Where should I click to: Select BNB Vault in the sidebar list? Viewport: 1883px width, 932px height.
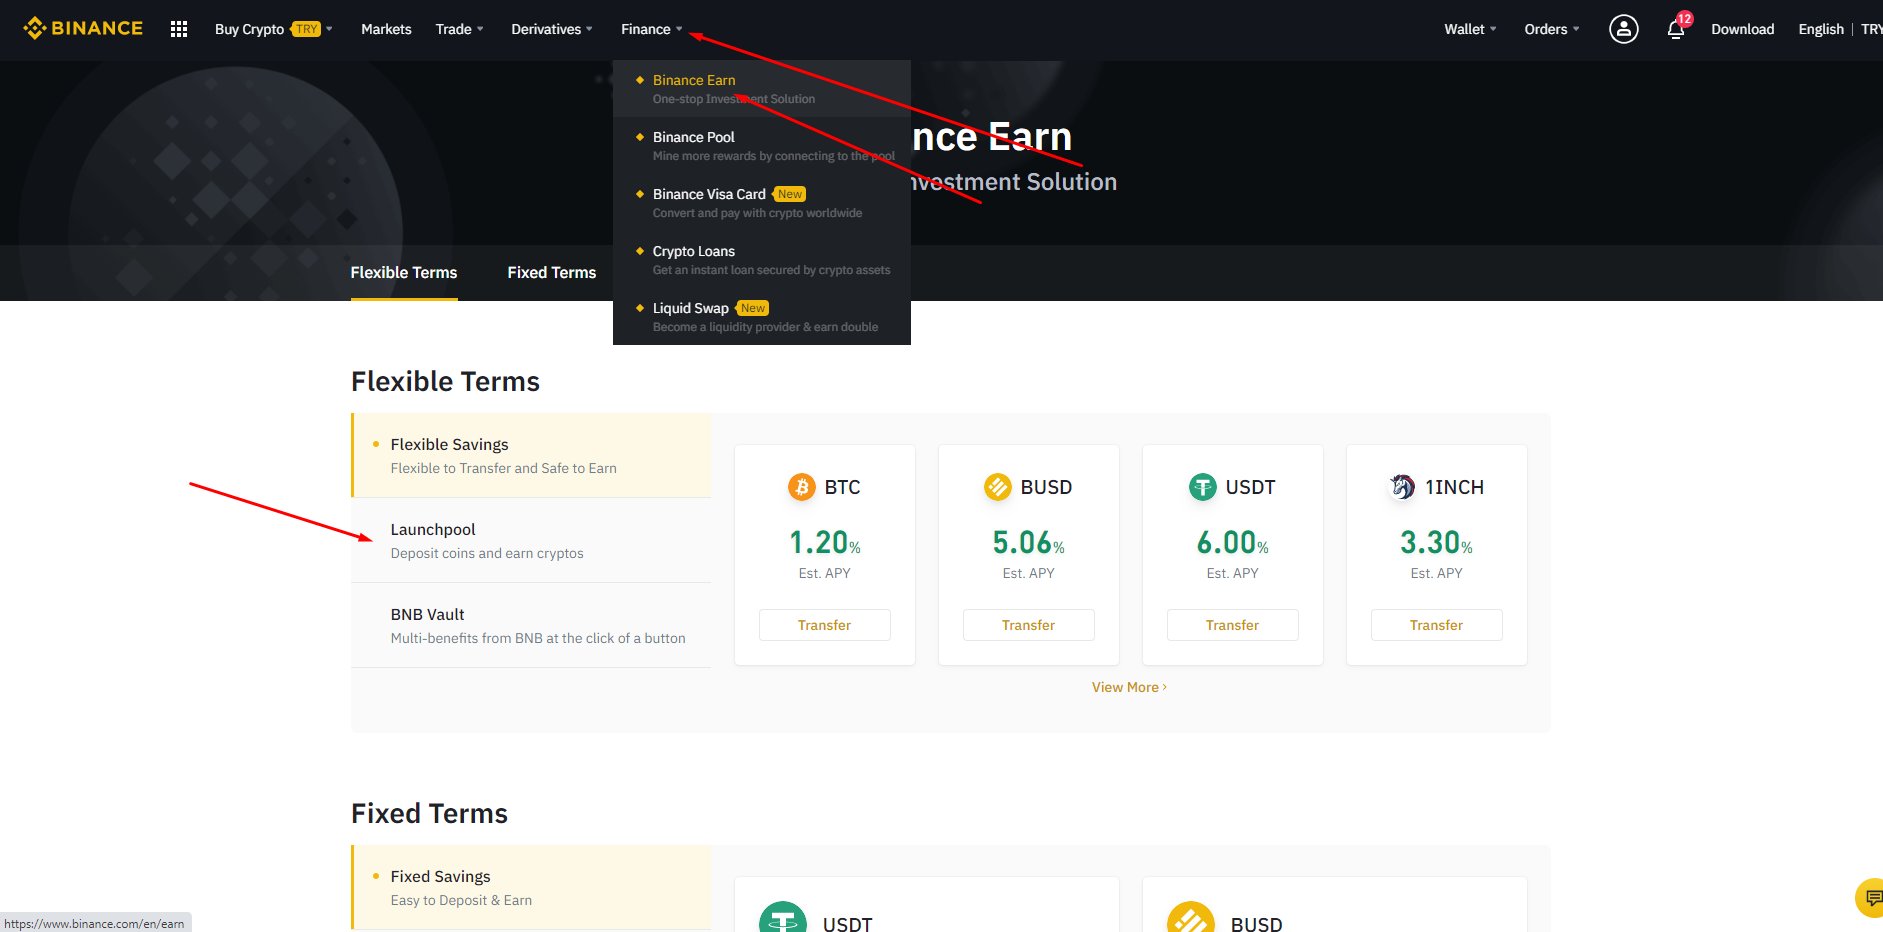[x=531, y=625]
